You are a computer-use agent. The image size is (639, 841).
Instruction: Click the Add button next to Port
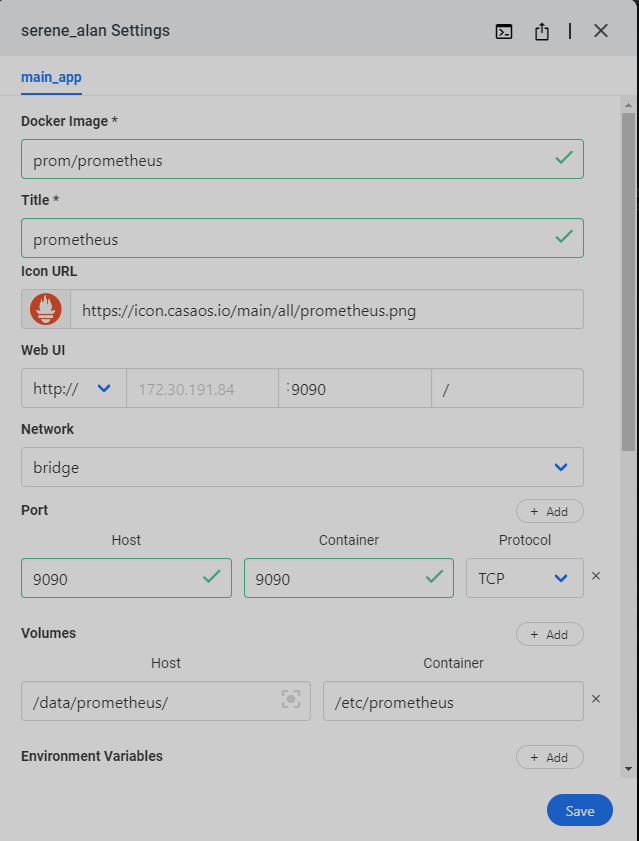[549, 511]
